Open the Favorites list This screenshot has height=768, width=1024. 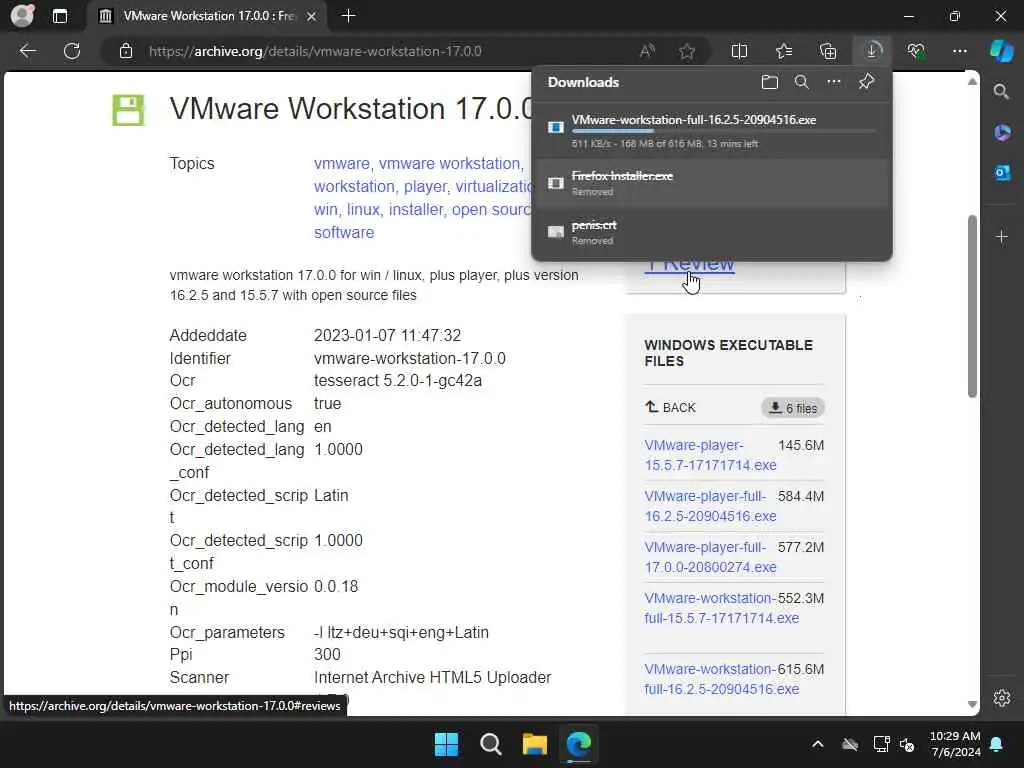point(784,51)
